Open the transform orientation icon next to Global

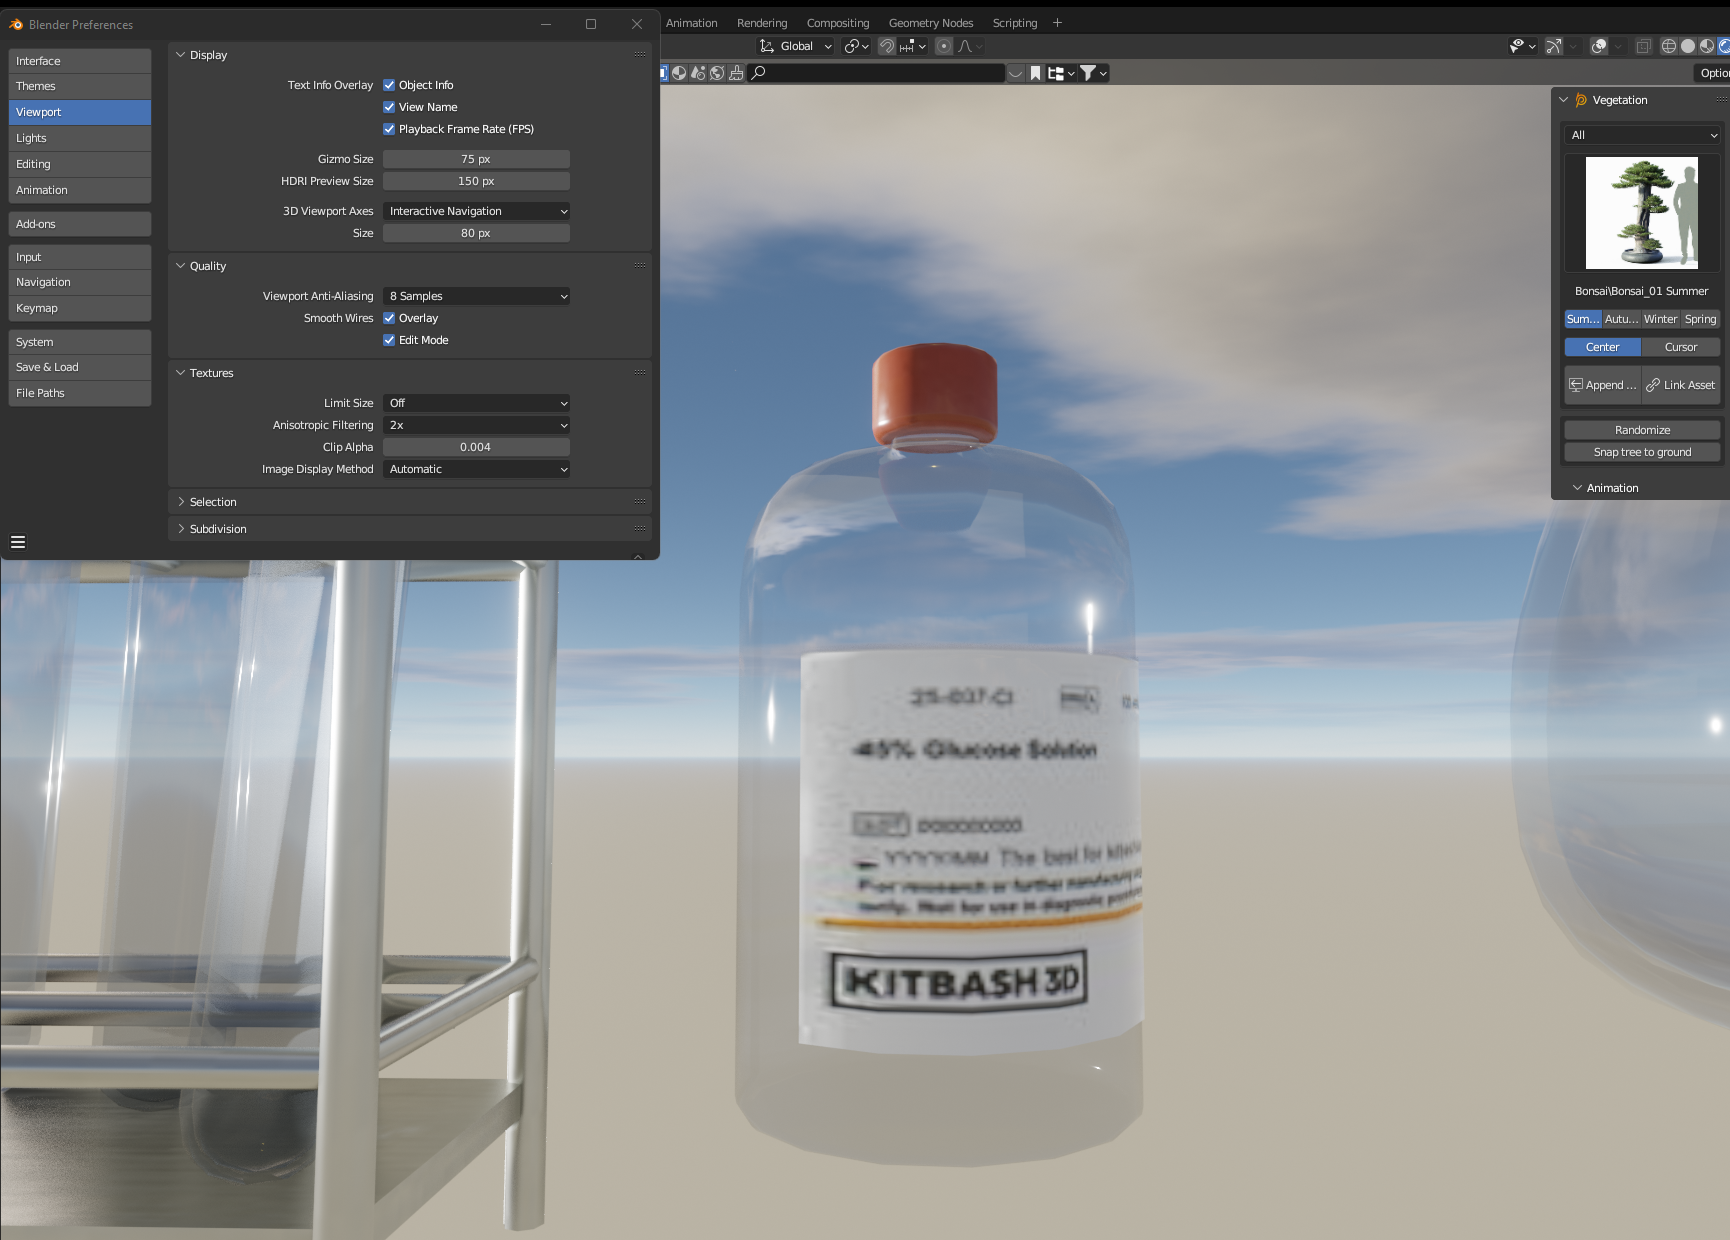[767, 46]
